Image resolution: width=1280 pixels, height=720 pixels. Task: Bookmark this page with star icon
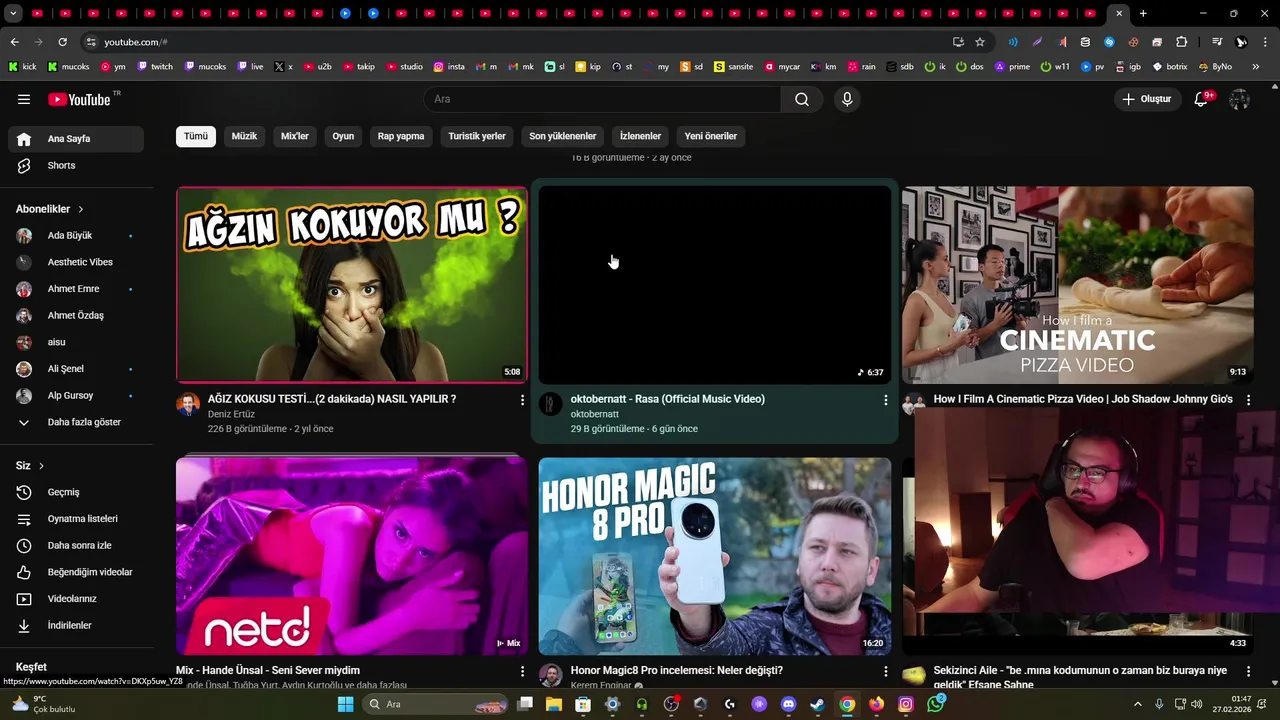click(980, 42)
